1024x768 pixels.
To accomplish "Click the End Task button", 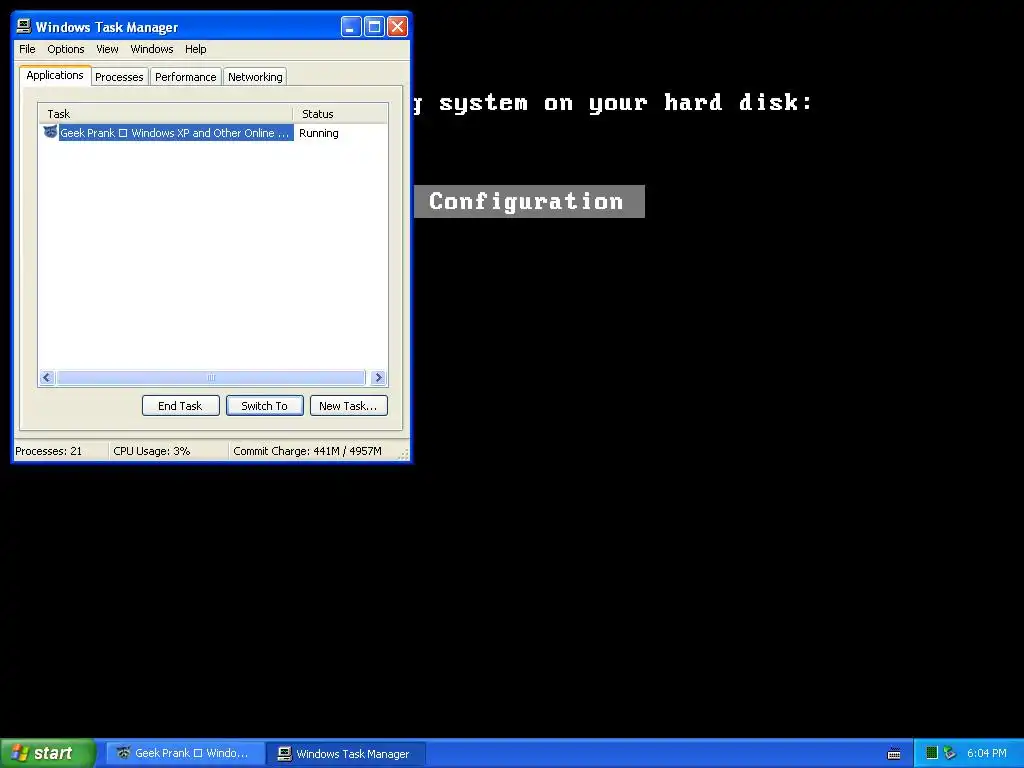I will coord(180,406).
